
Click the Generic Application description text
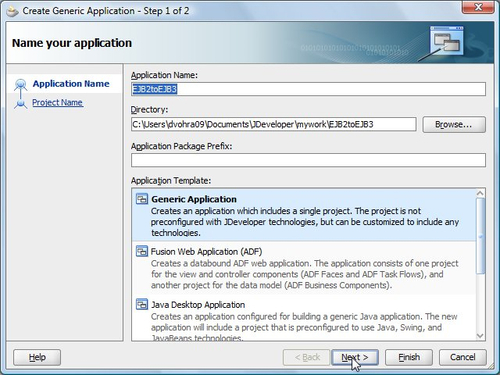(305, 222)
